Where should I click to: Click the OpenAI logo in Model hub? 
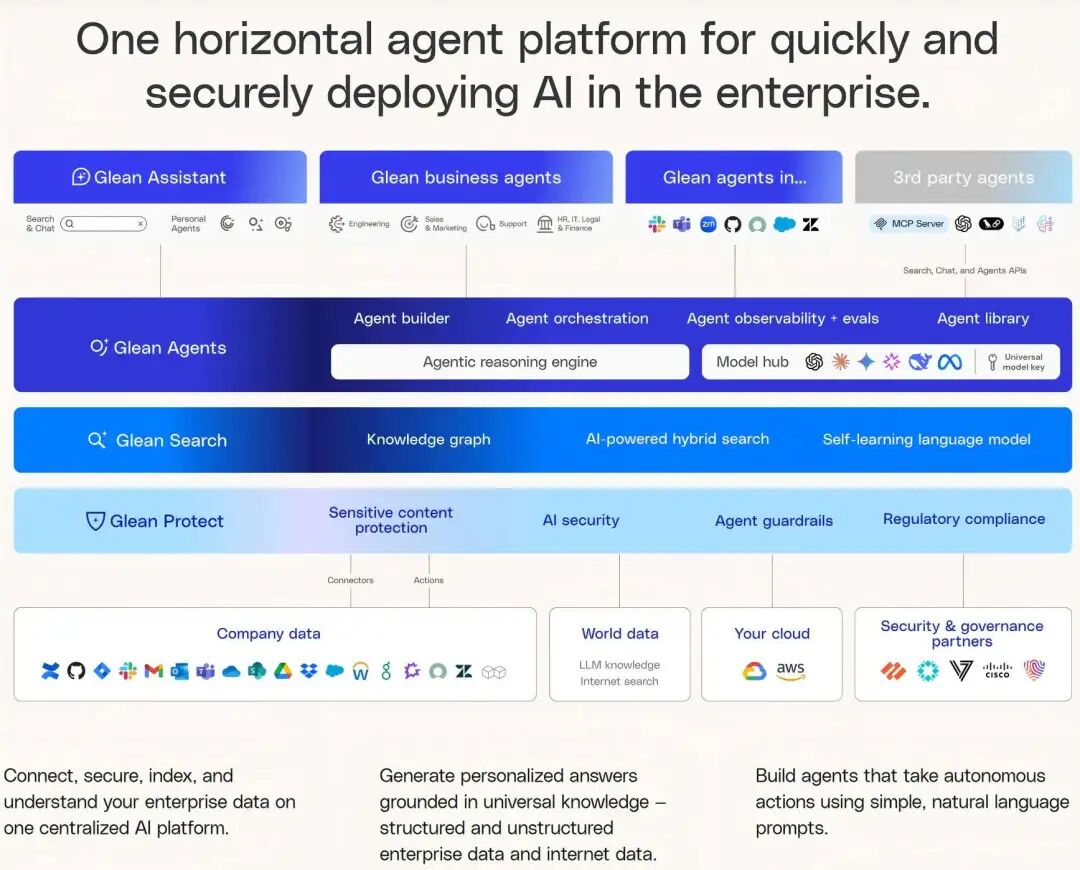click(x=814, y=362)
